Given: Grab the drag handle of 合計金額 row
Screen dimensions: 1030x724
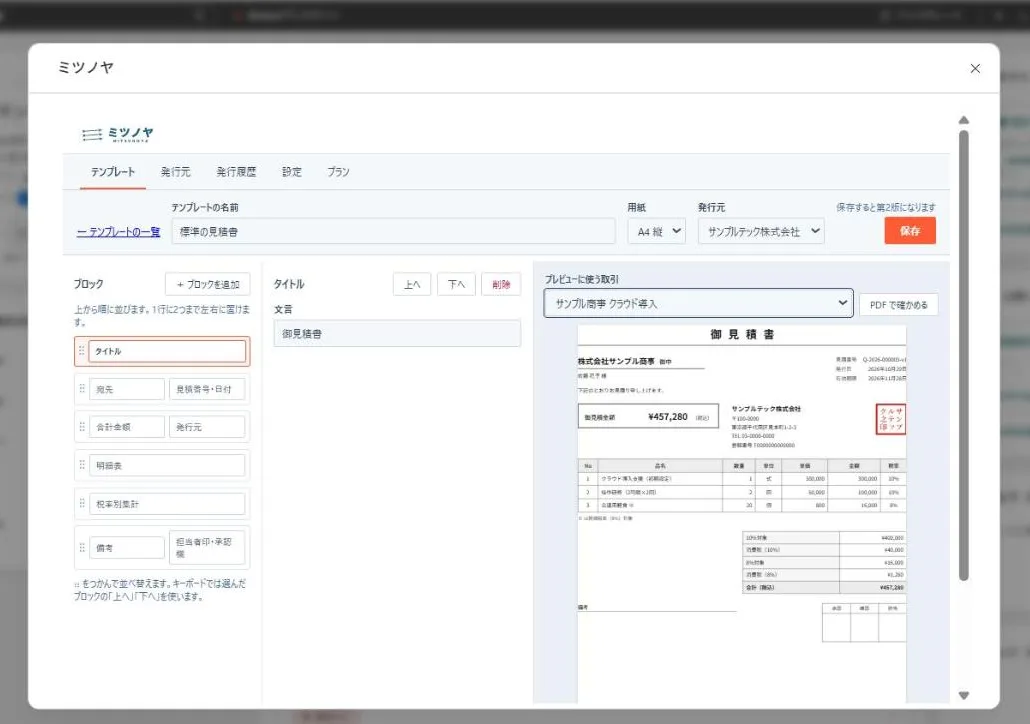Looking at the screenshot, I should 82,426.
